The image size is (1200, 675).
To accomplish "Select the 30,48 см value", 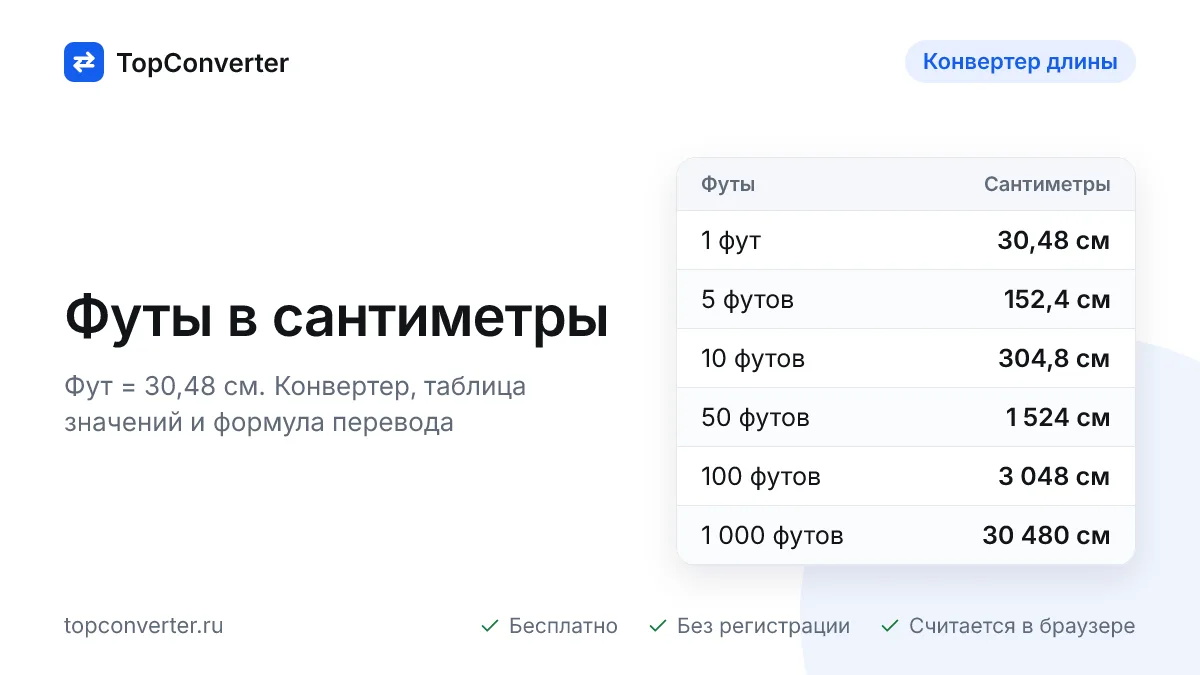I will click(1053, 240).
